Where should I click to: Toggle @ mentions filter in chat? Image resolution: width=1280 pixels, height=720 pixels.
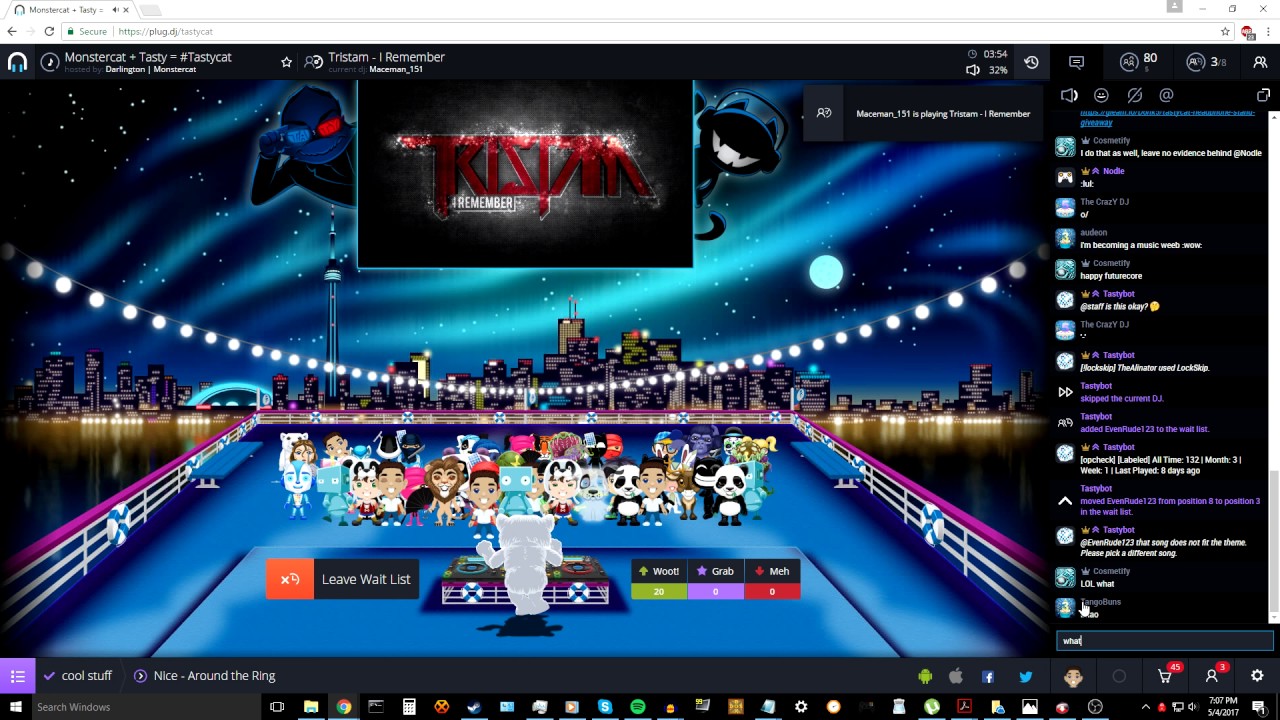click(1166, 95)
